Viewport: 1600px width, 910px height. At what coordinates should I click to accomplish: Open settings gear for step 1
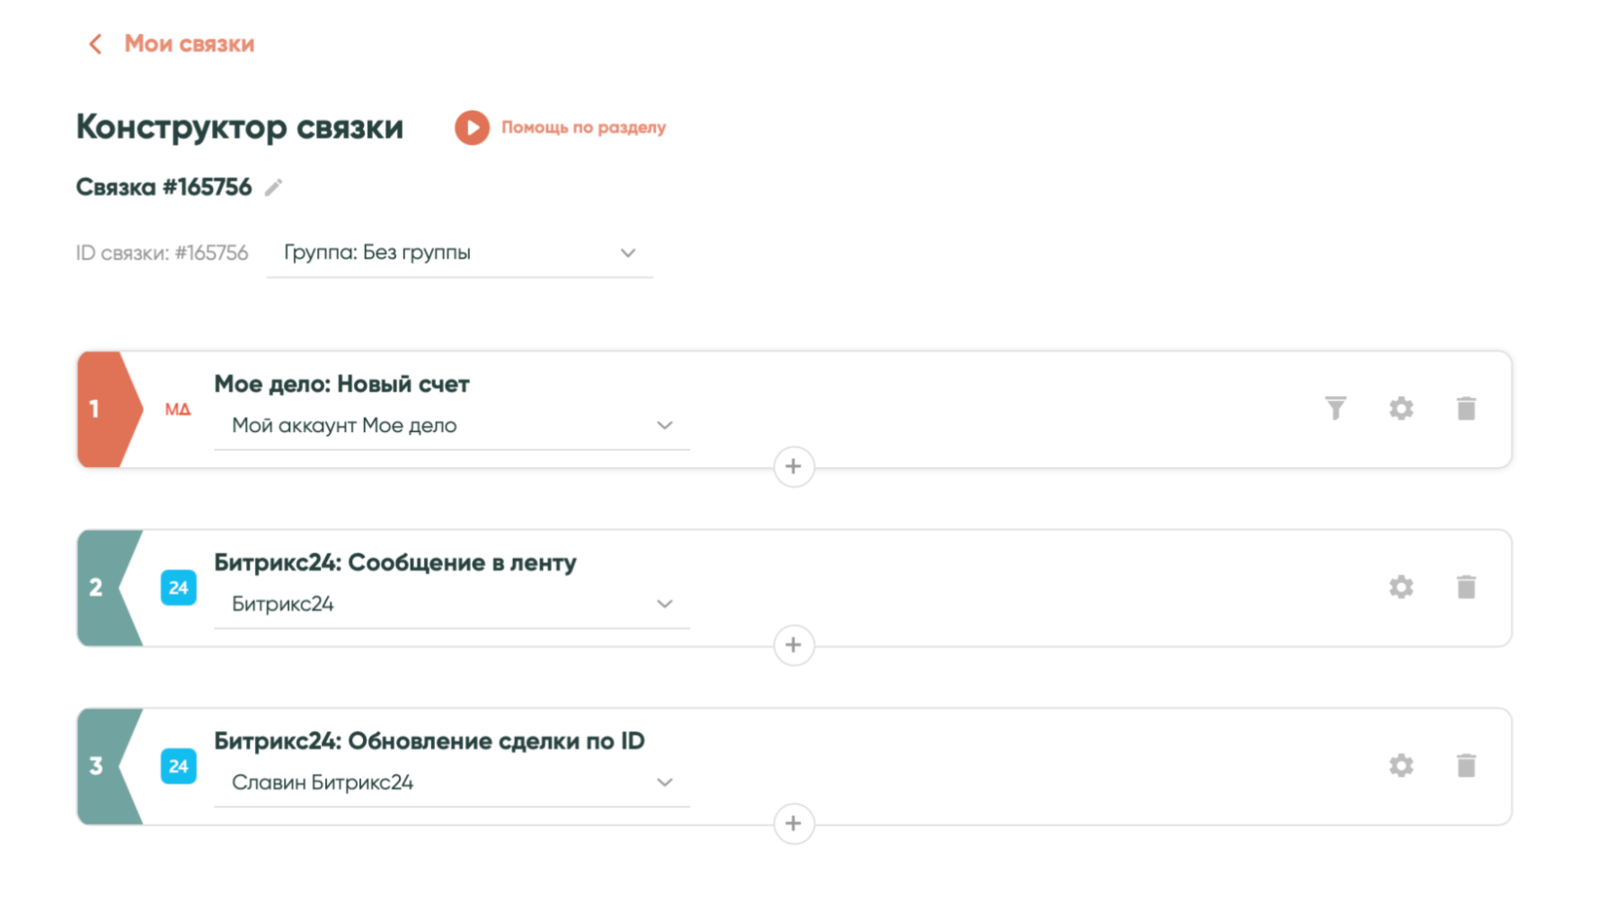coord(1401,408)
